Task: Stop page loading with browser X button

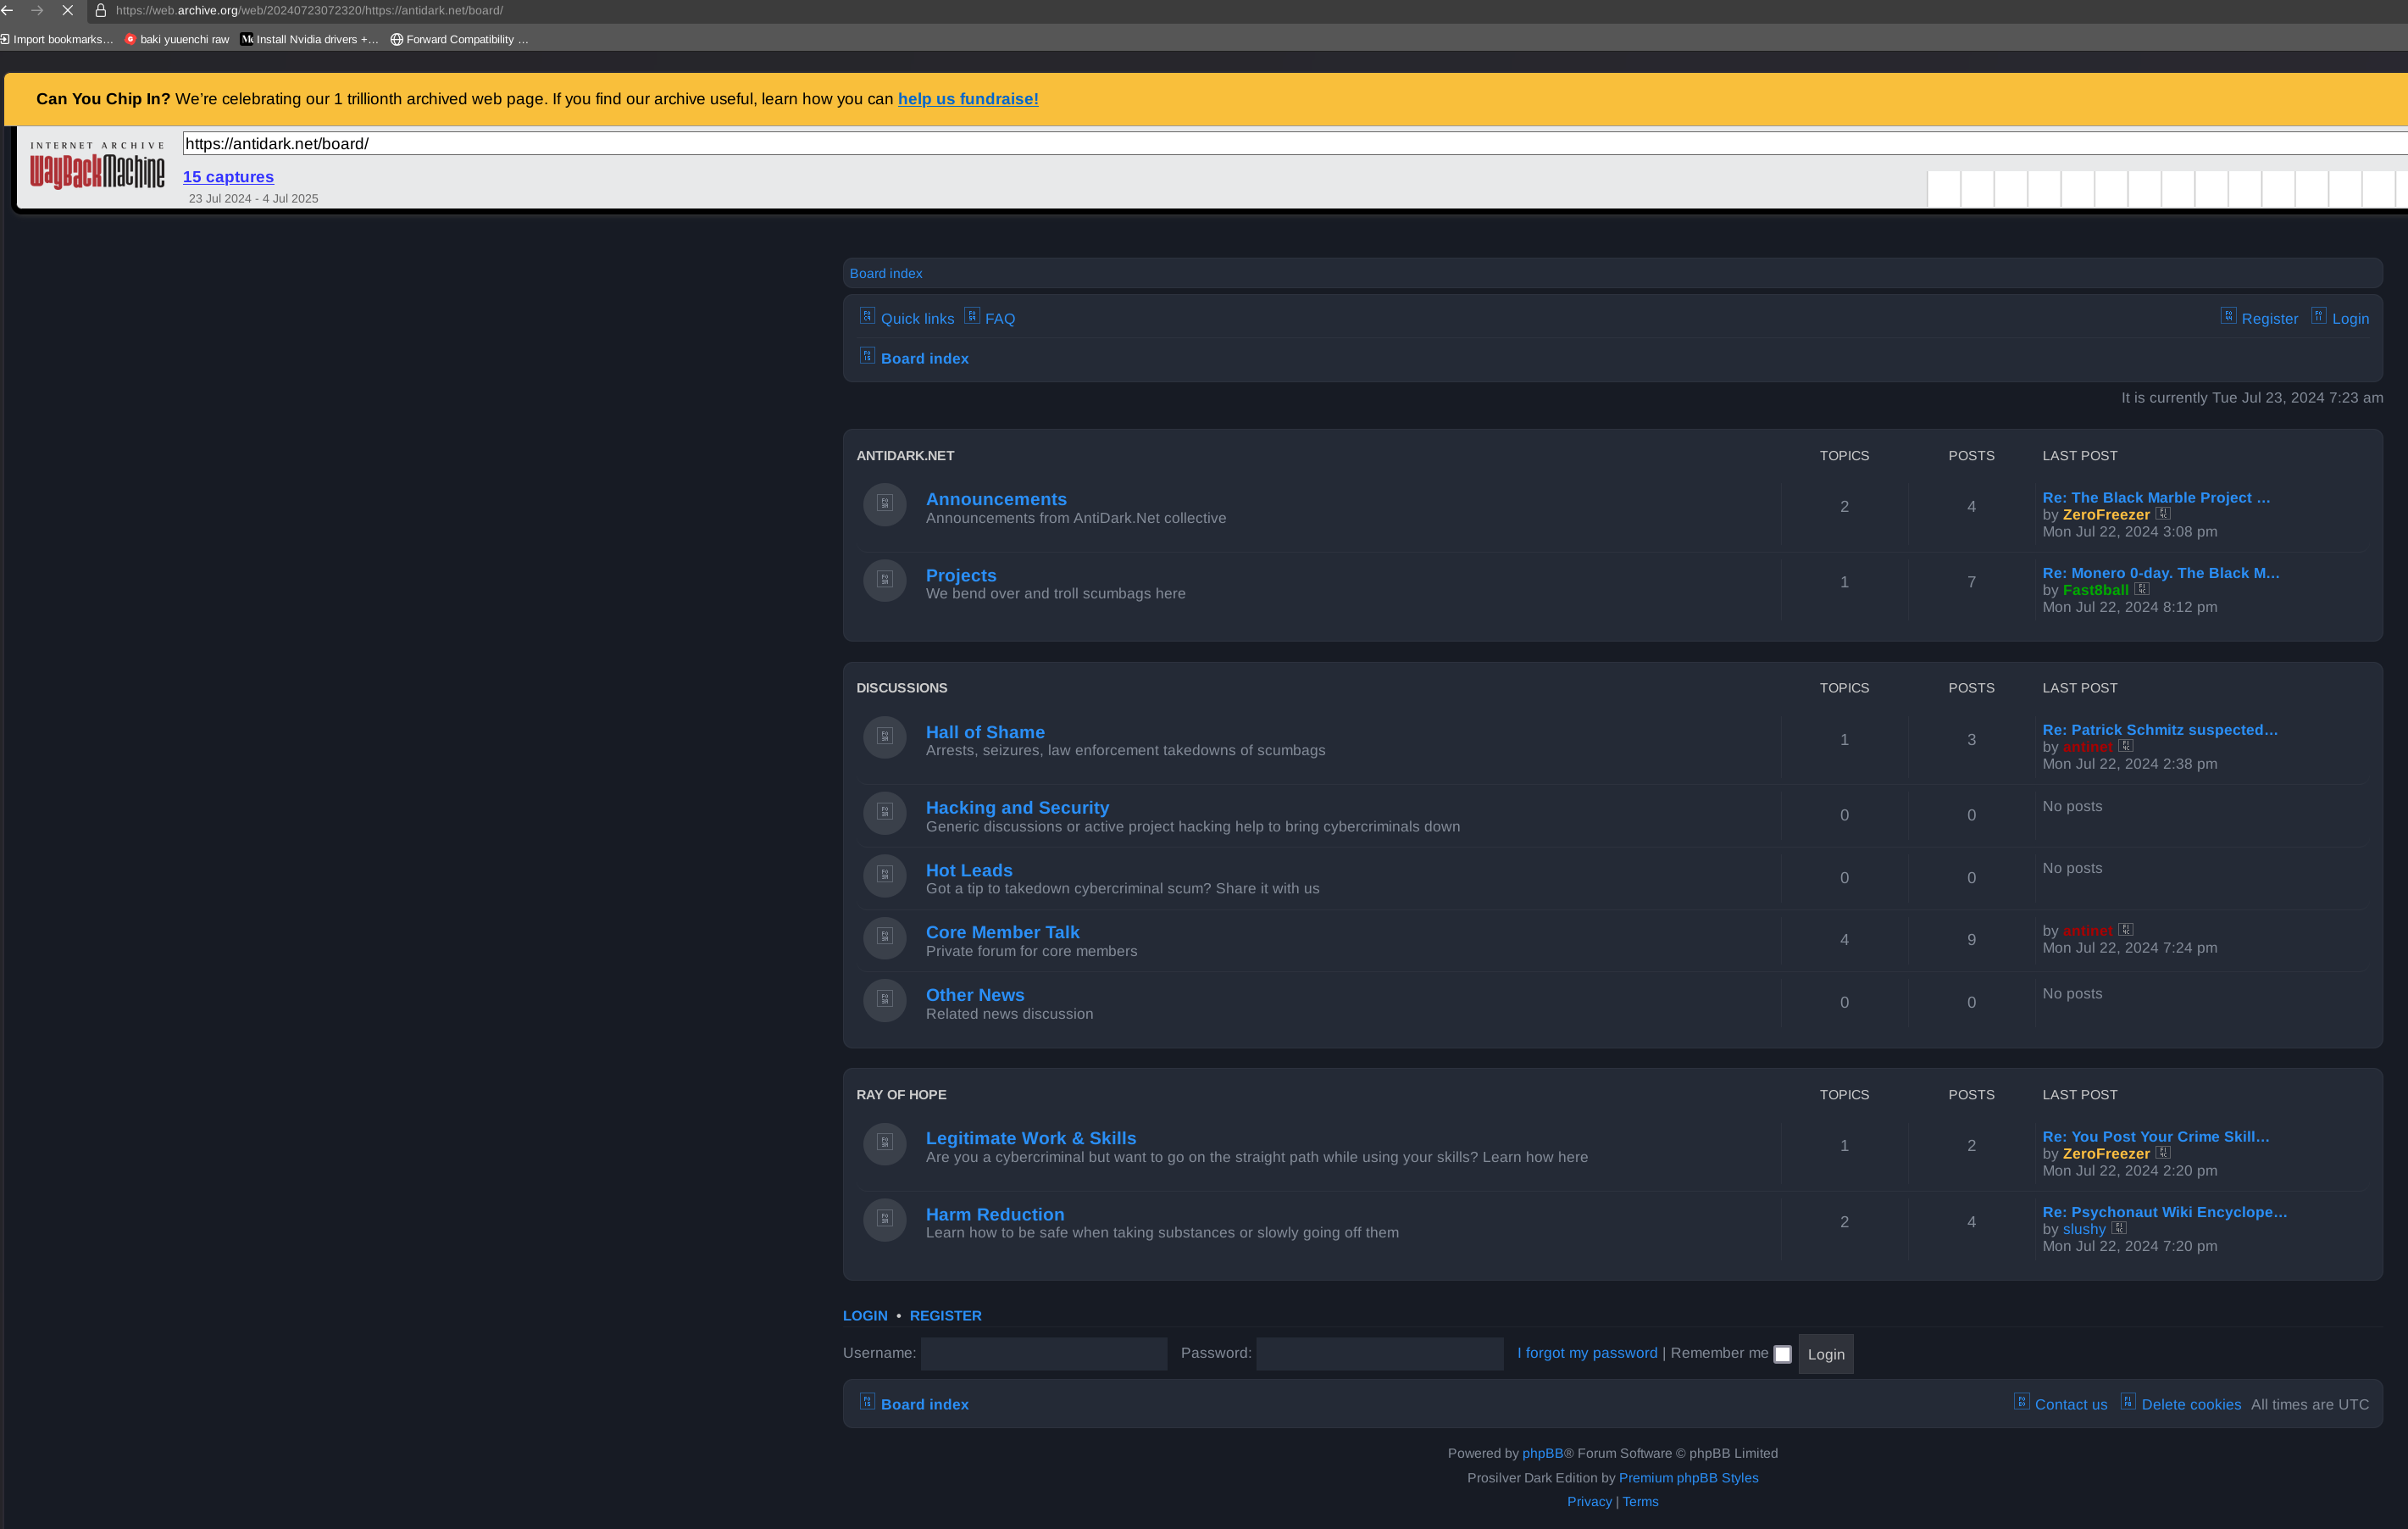Action: click(67, 10)
